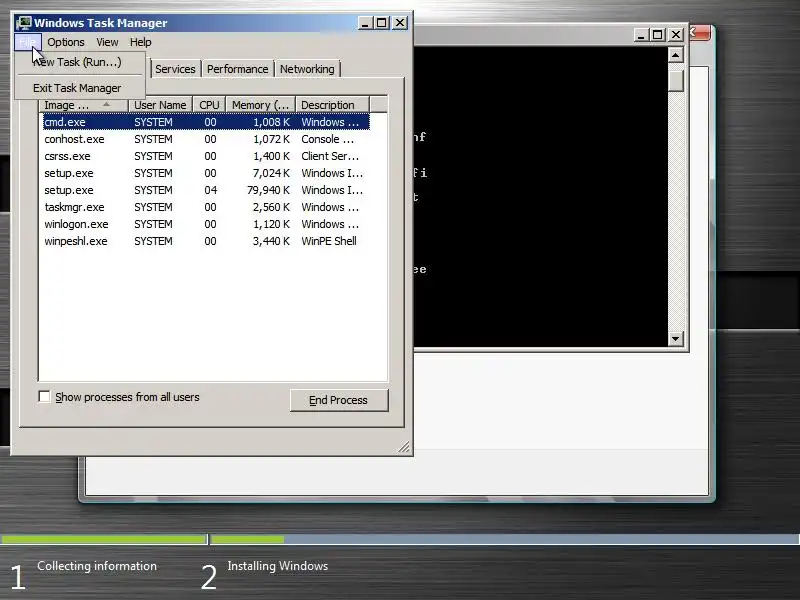Image resolution: width=800 pixels, height=600 pixels.
Task: Click the Installing Windows progress bar
Action: pos(505,539)
